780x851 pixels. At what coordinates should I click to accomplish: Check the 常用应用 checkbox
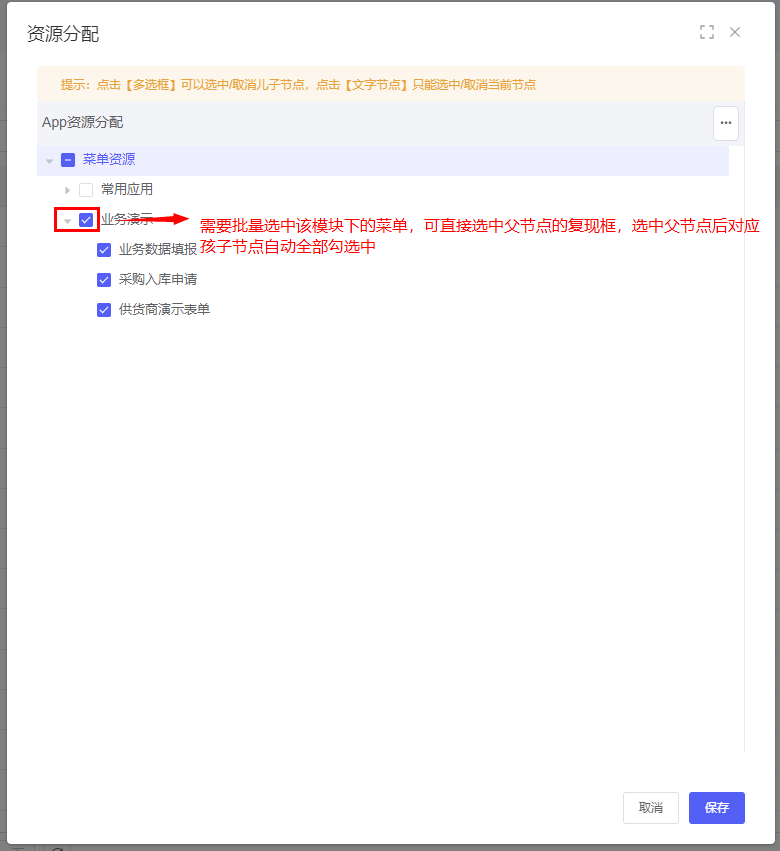(86, 190)
